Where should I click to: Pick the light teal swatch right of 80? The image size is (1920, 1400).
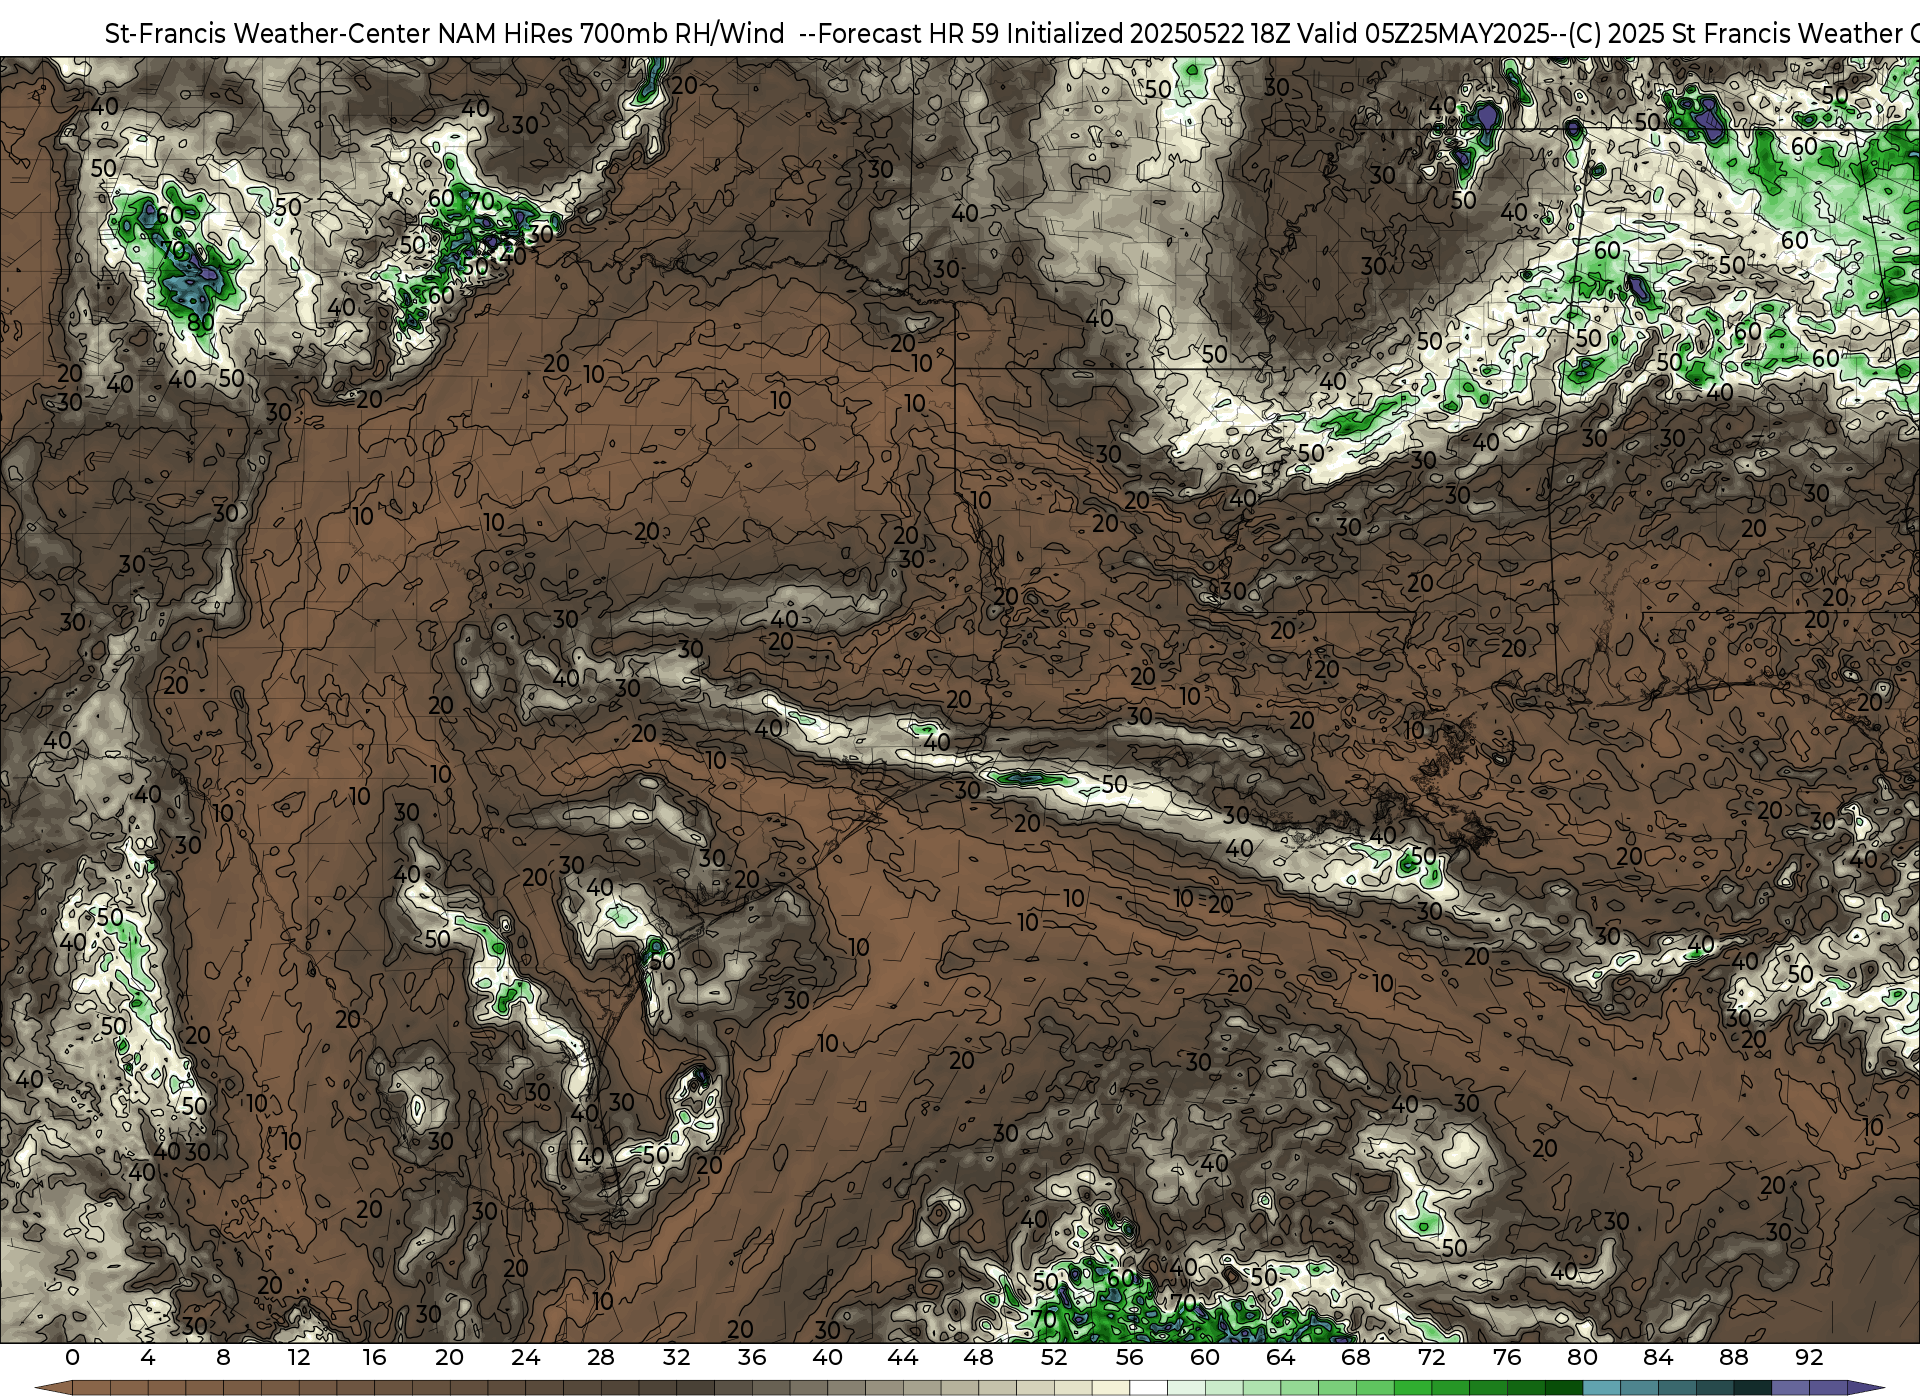pos(1601,1388)
